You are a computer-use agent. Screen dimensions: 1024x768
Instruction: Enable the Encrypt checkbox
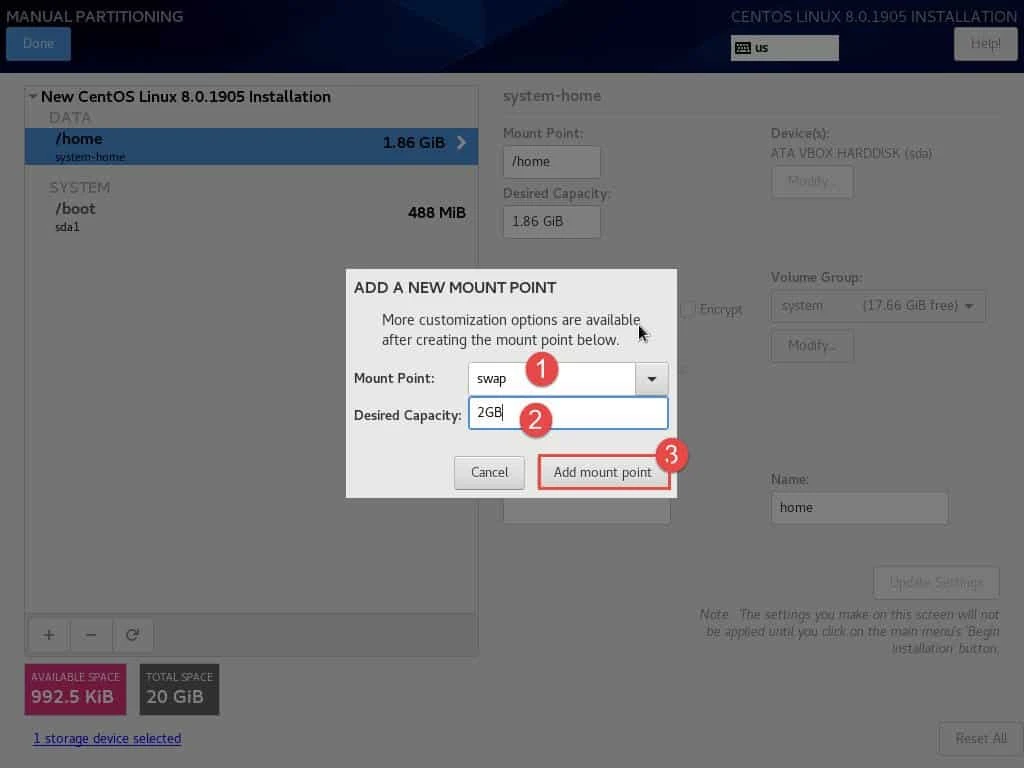688,309
